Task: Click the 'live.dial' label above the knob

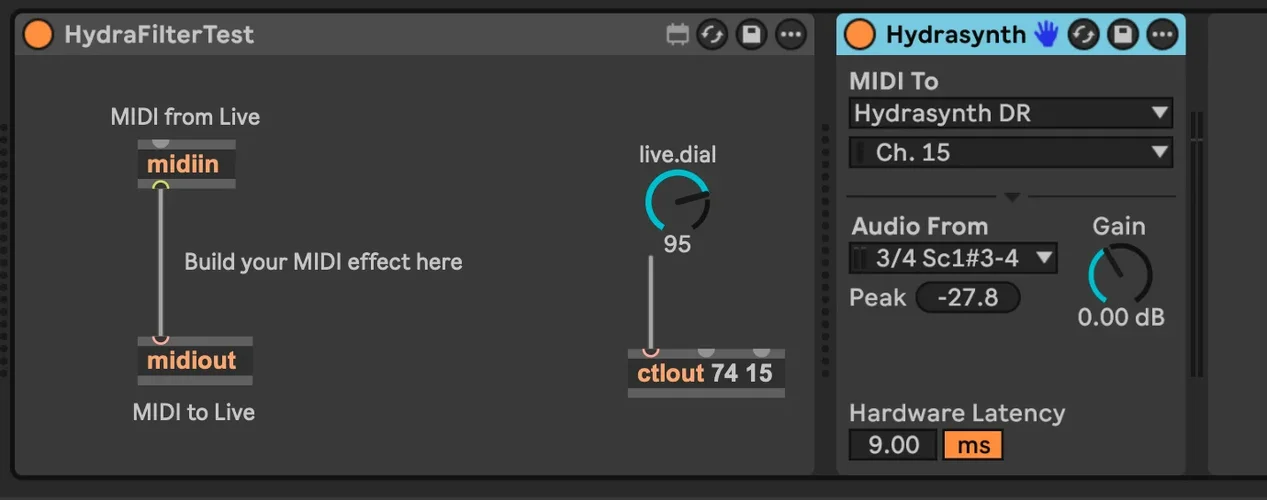Action: (678, 155)
